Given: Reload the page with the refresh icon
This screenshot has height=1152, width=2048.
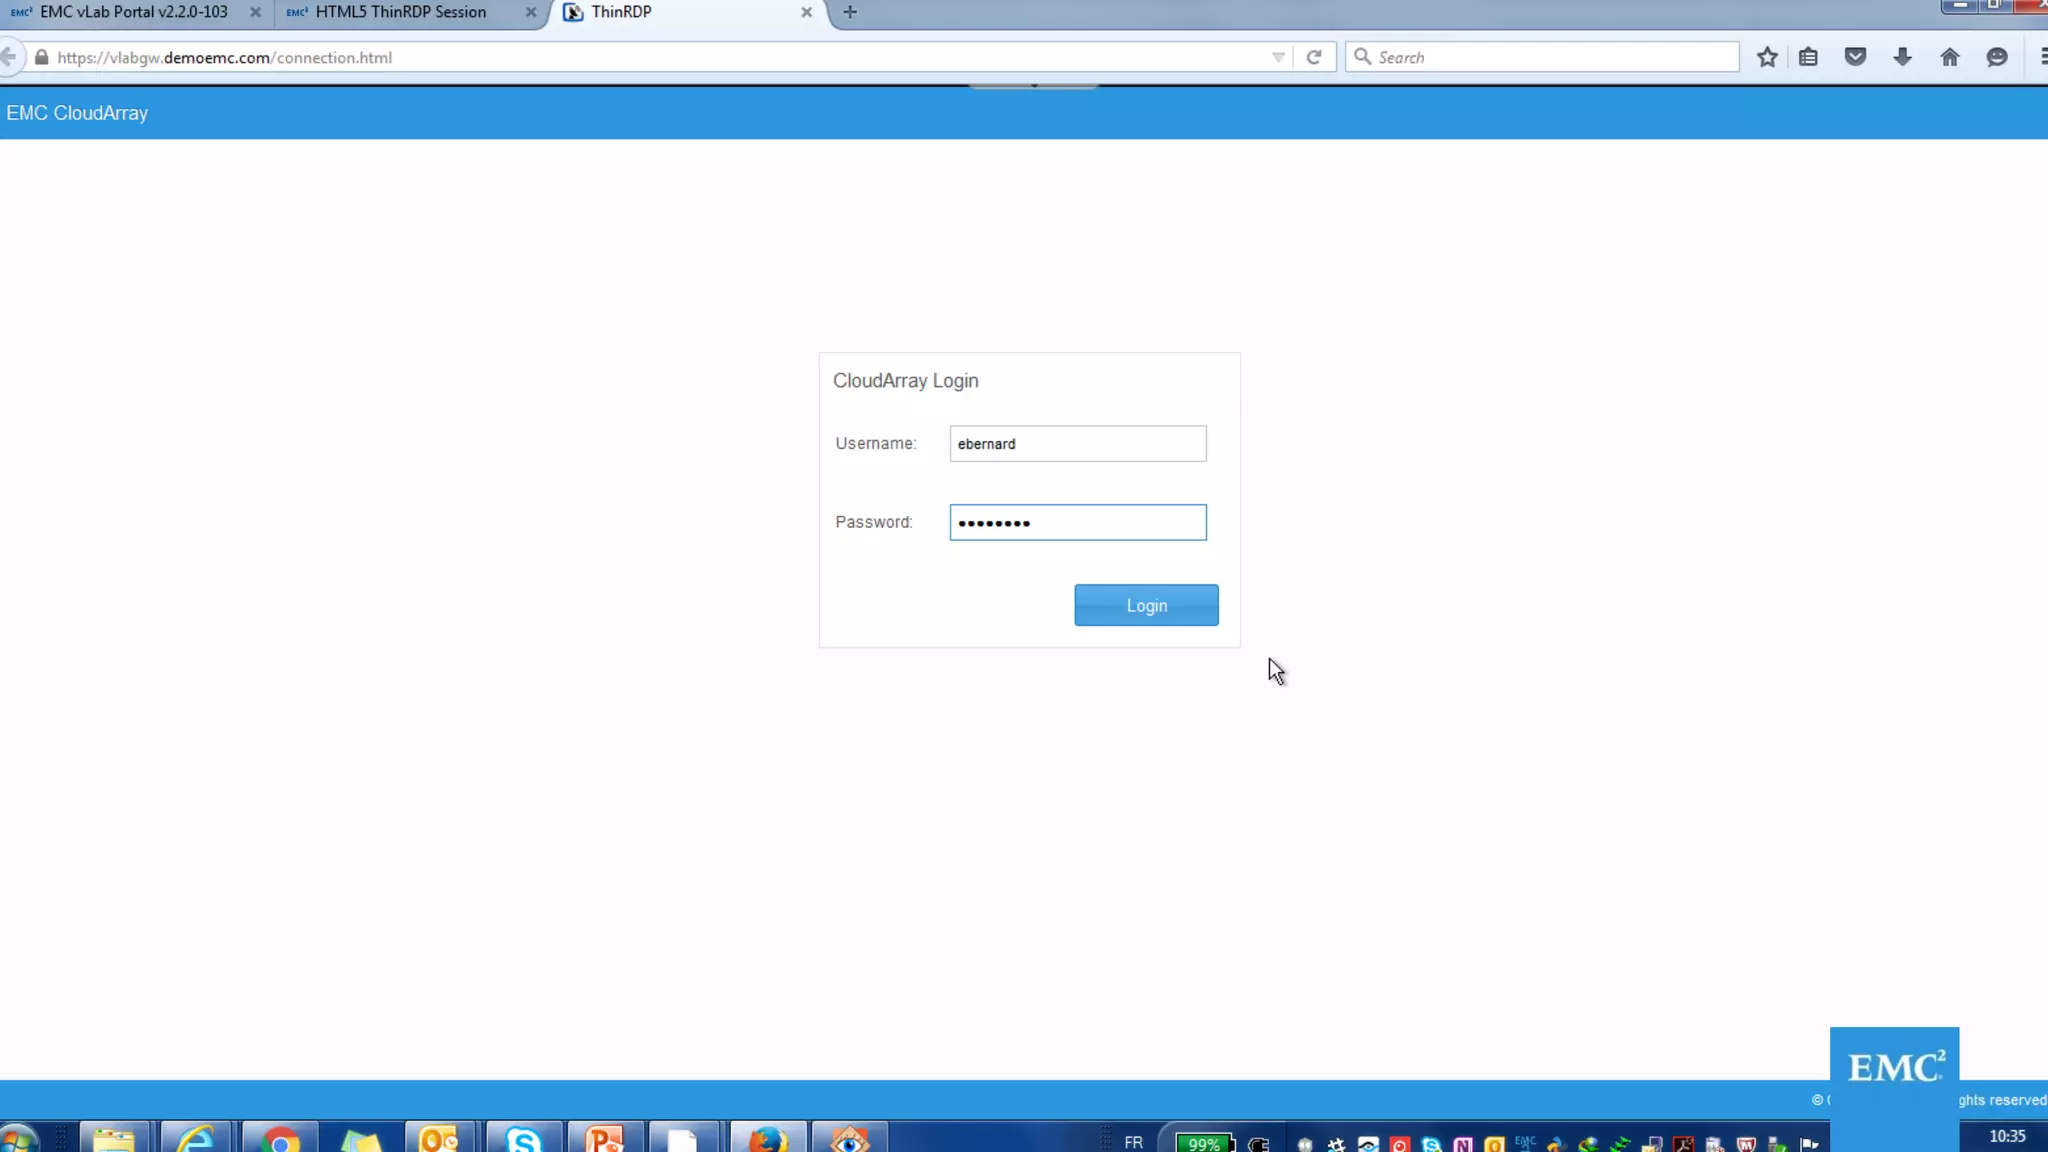Looking at the screenshot, I should pos(1314,57).
